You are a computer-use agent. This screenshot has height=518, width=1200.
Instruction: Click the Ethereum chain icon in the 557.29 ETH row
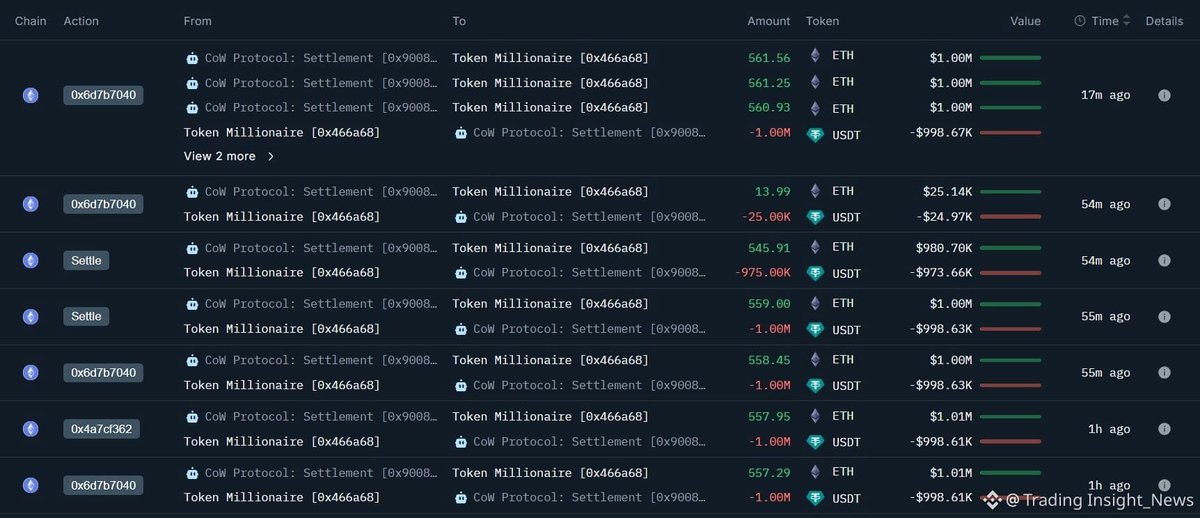(30, 485)
